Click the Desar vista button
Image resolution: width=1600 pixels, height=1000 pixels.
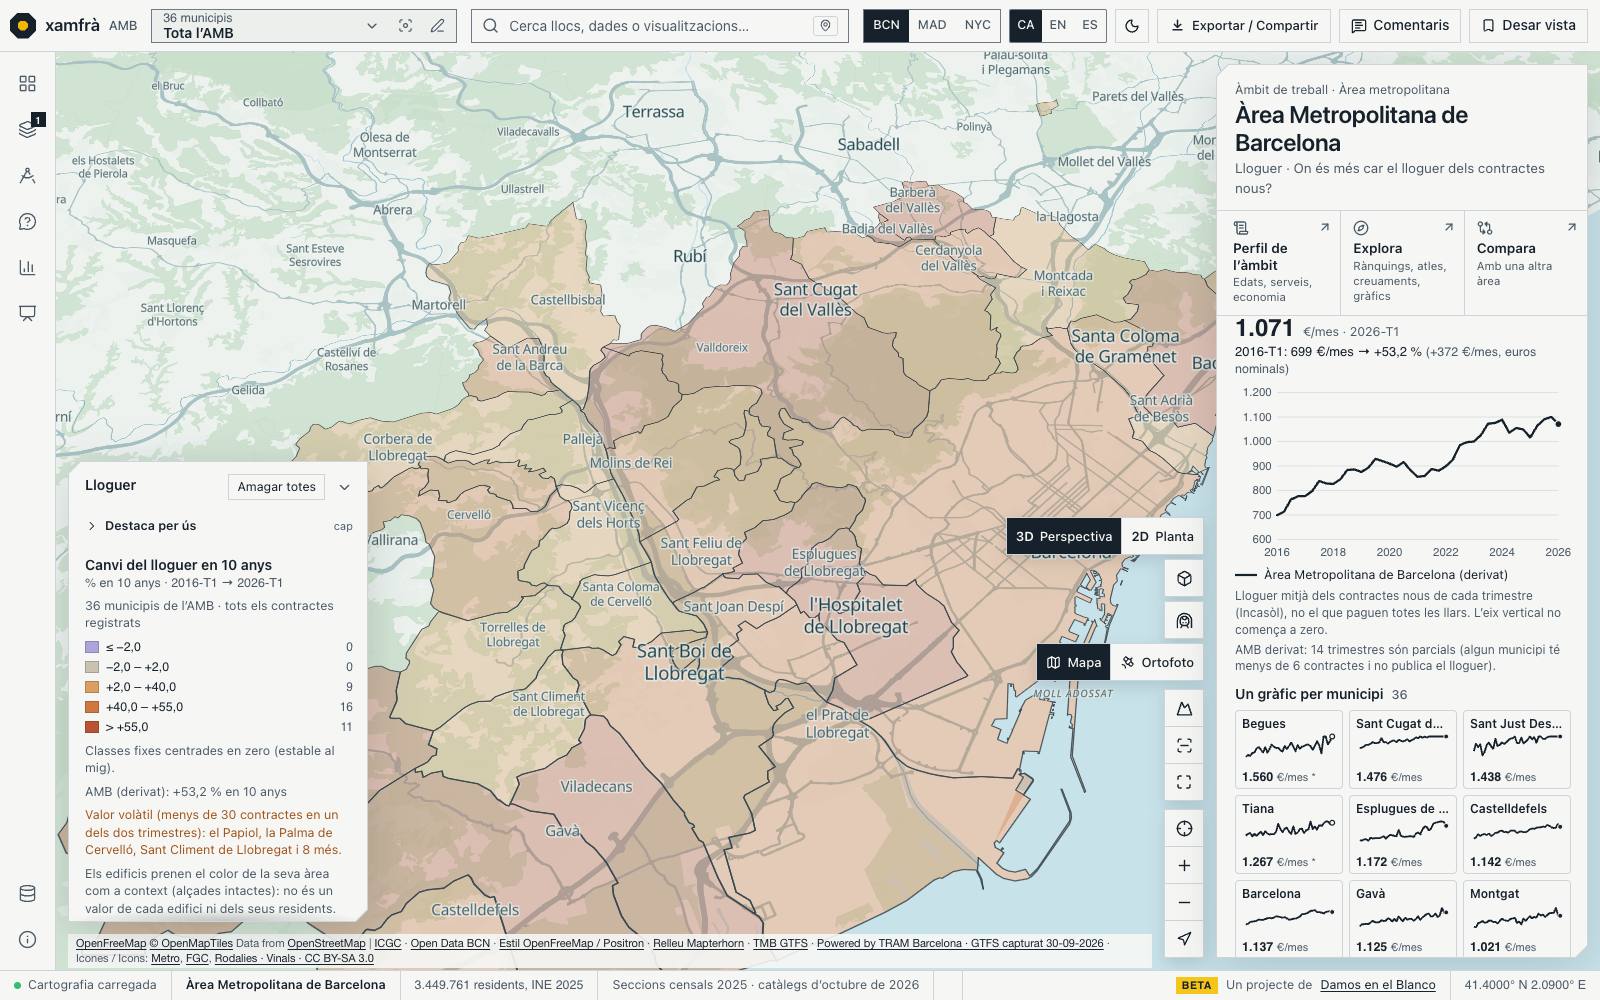pos(1528,26)
